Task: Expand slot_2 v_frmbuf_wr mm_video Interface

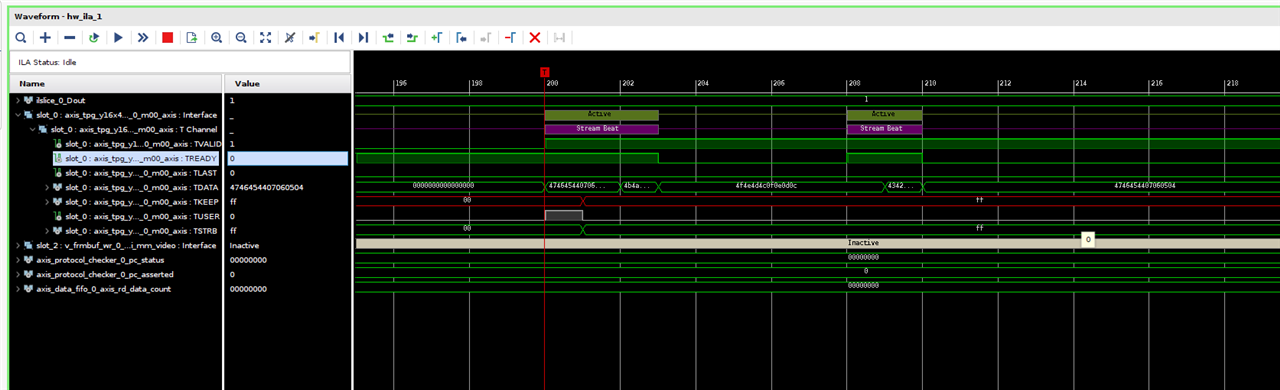Action: click(17, 245)
